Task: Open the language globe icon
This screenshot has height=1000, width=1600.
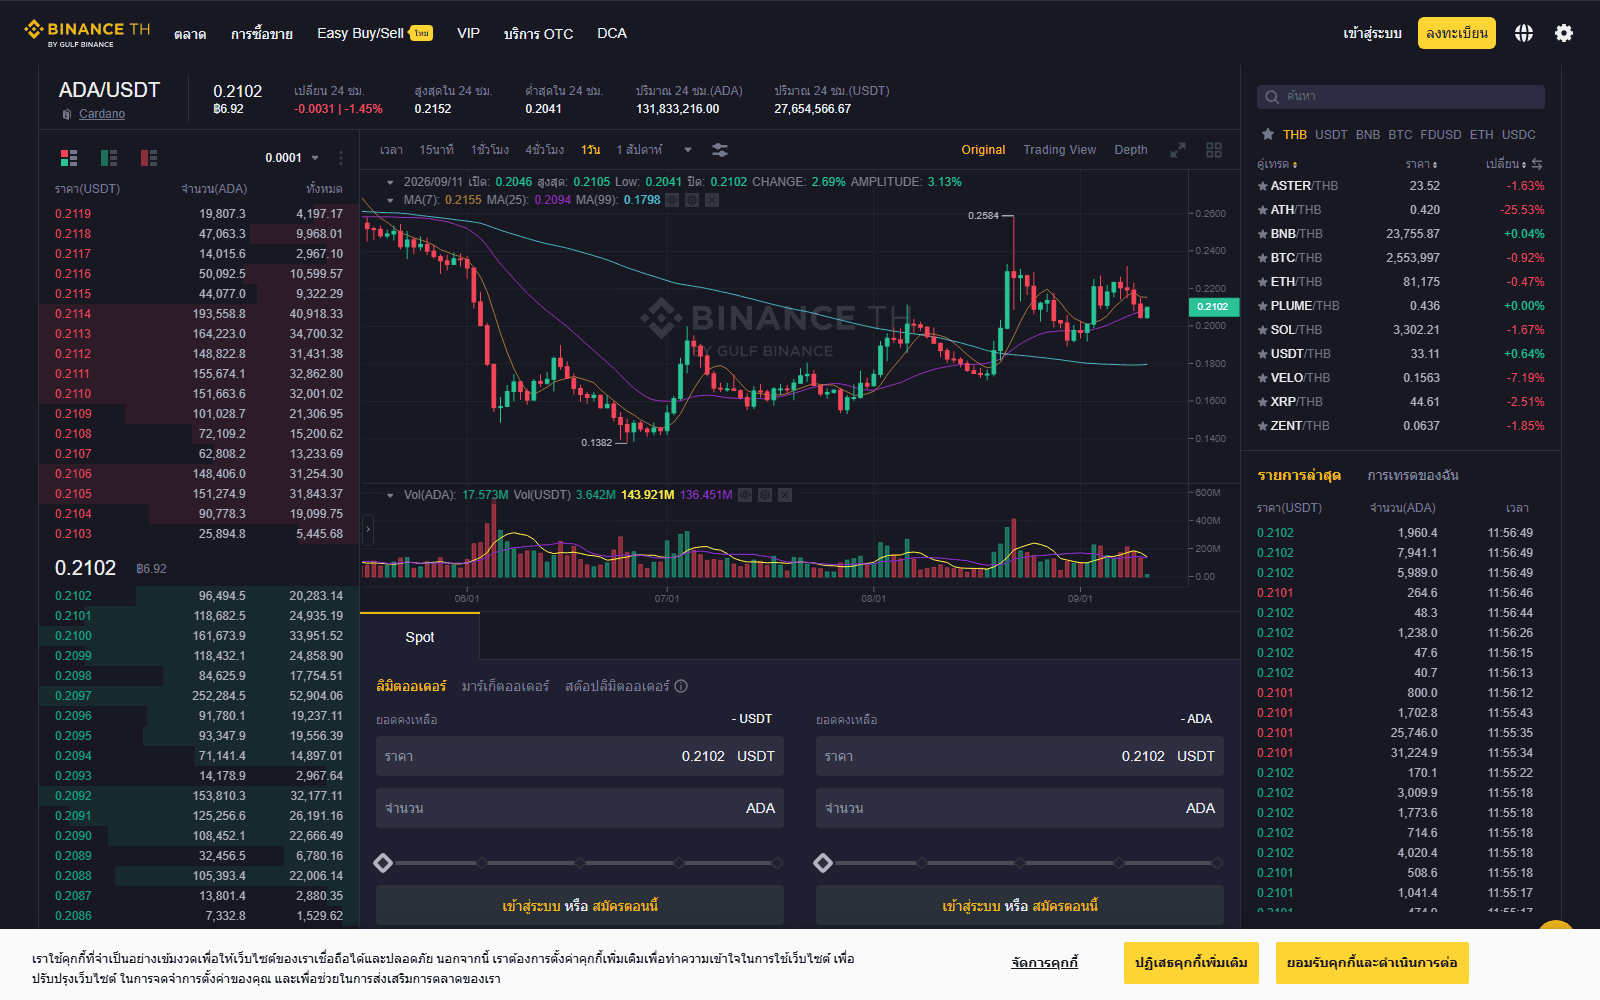Action: (1523, 33)
